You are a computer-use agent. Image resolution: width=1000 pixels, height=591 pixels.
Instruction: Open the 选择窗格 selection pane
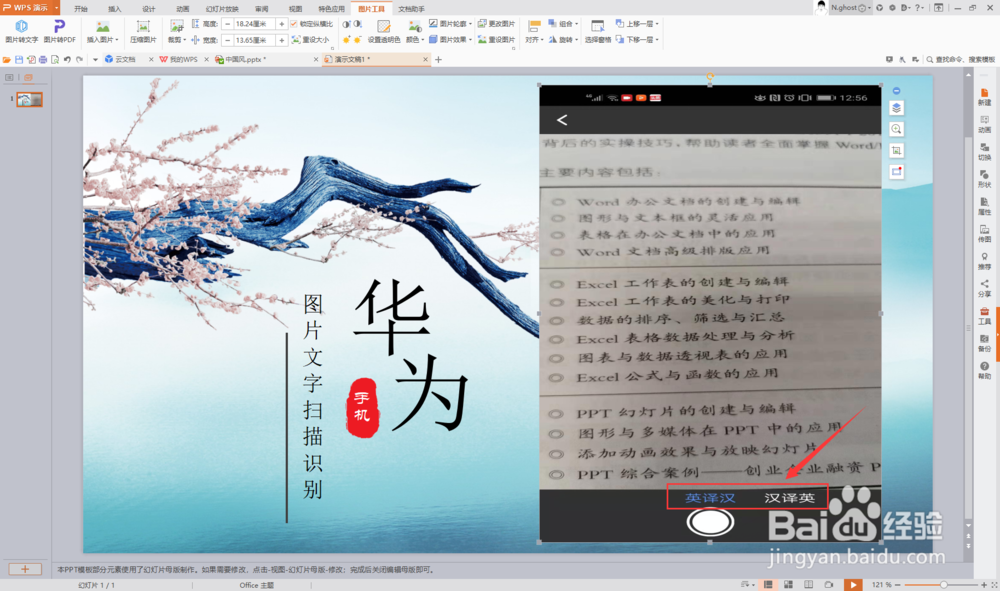click(598, 30)
